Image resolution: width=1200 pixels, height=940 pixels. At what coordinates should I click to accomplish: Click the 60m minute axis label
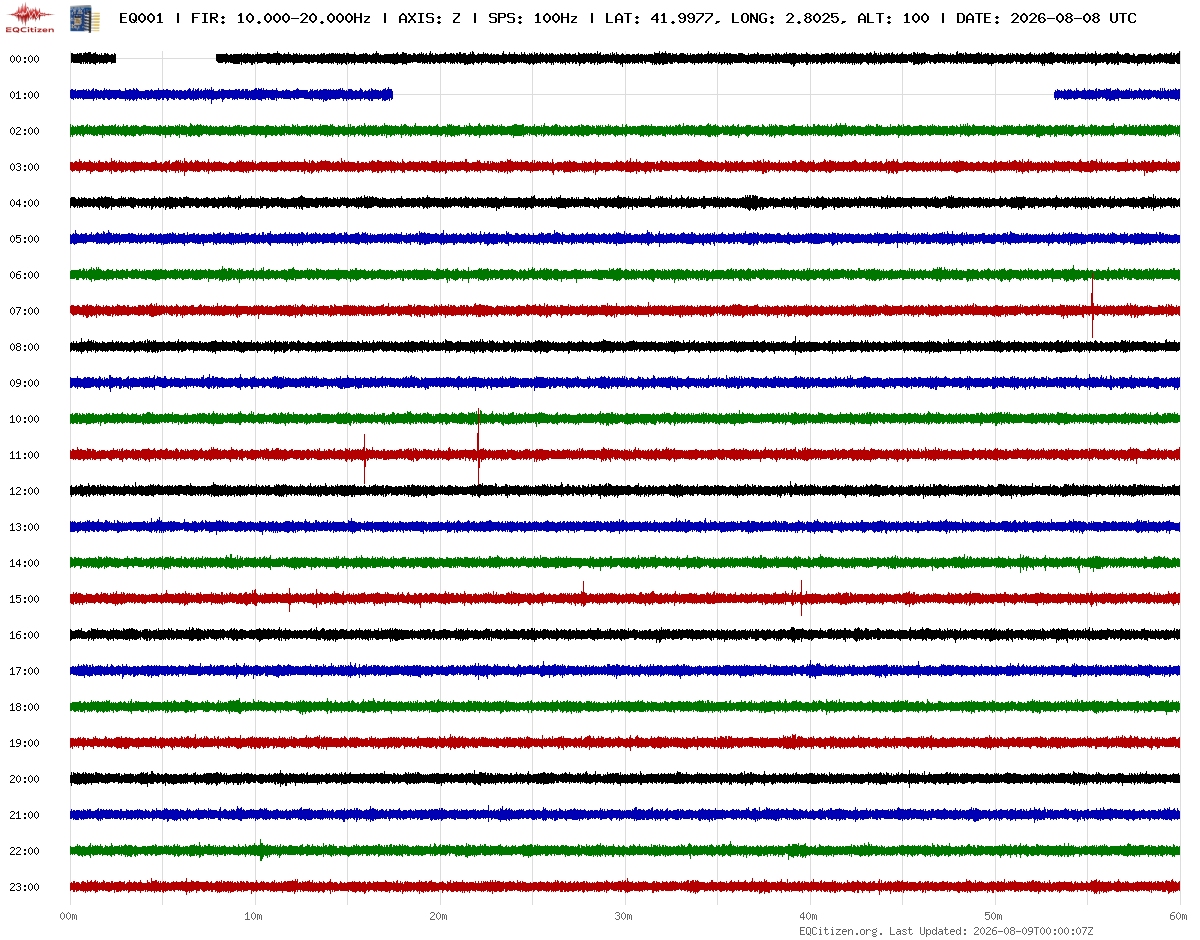pyautogui.click(x=1179, y=916)
